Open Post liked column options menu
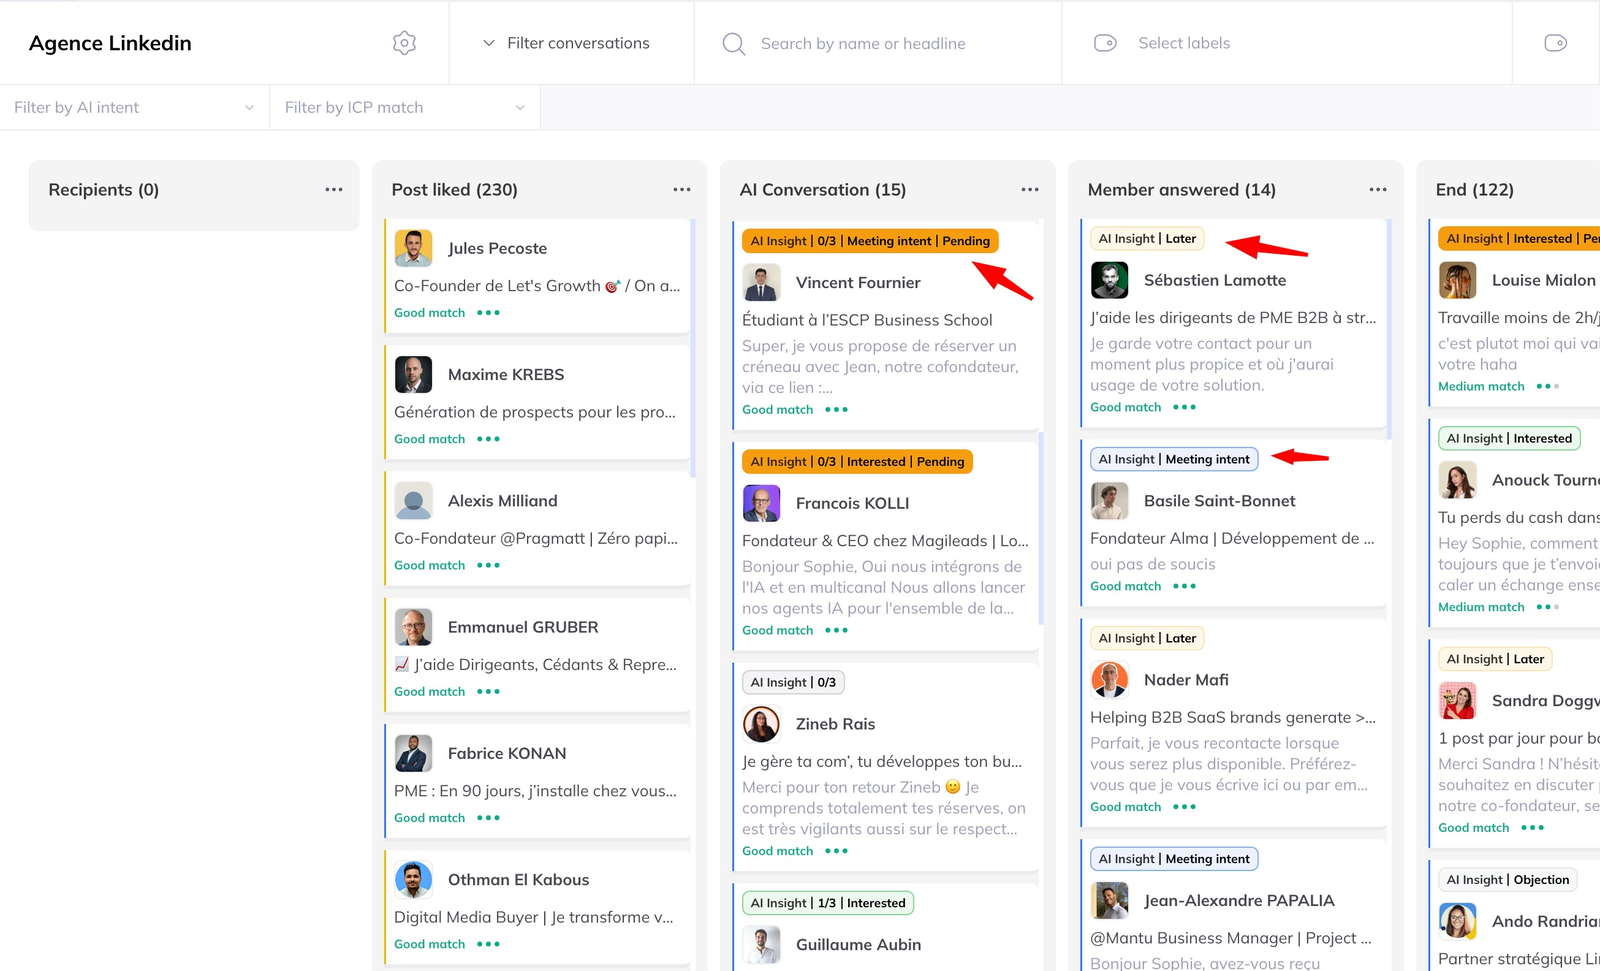This screenshot has width=1600, height=971. coord(682,189)
